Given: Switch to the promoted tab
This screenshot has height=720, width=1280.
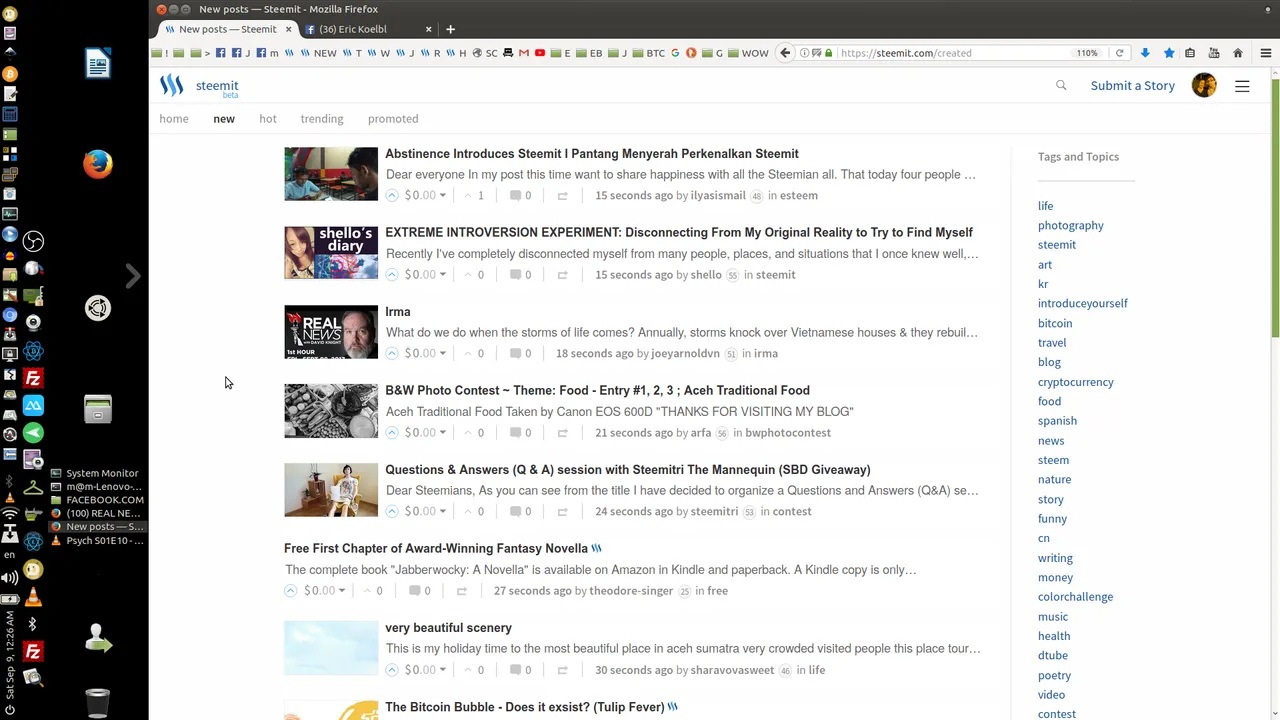Looking at the screenshot, I should tap(393, 118).
